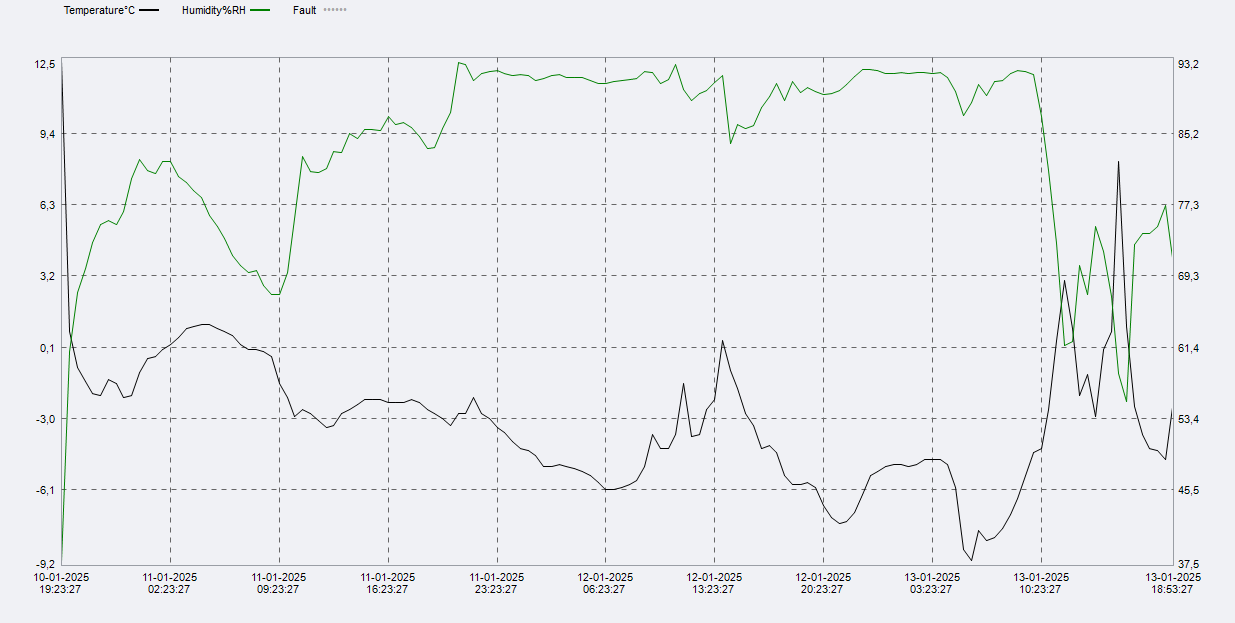The height and width of the screenshot is (623, 1235).
Task: Click the Temperature°C legend label
Action: 99,10
